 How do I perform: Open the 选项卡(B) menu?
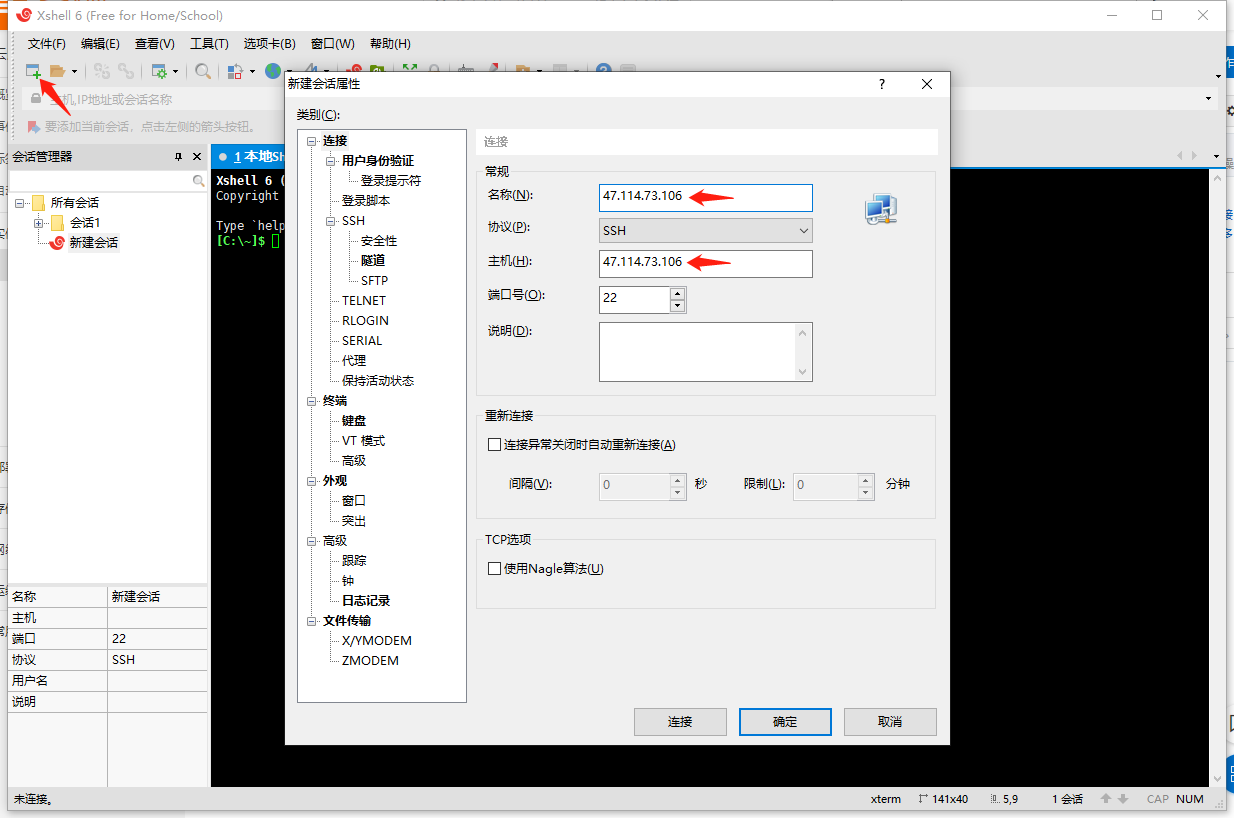(269, 44)
